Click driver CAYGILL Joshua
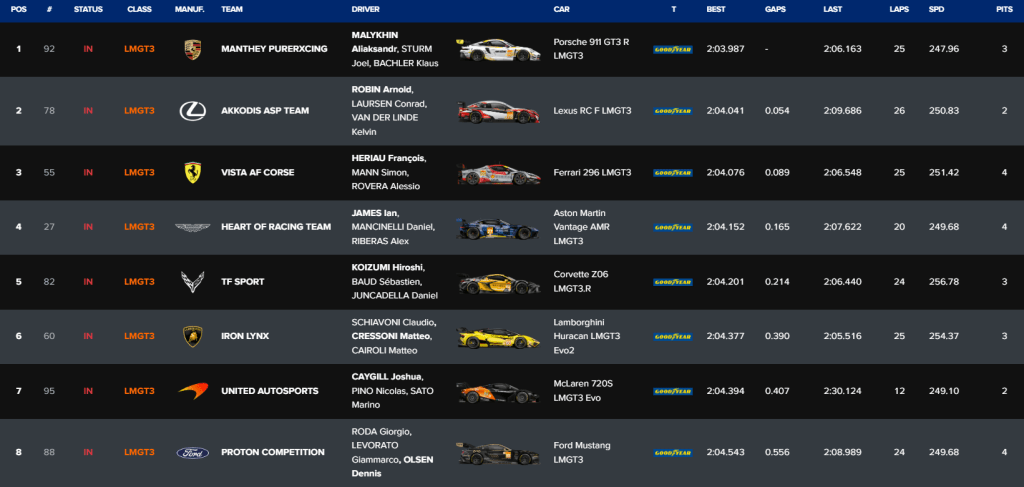 pyautogui.click(x=386, y=377)
